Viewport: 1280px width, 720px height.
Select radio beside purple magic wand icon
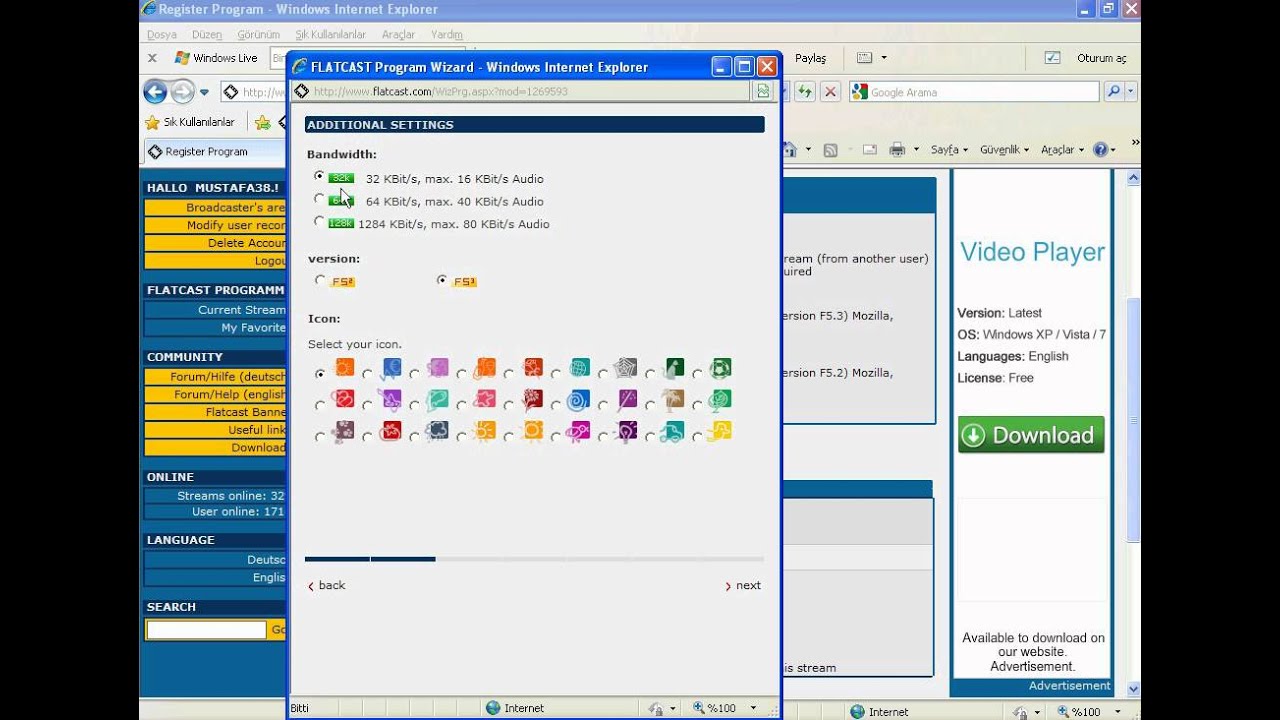pos(603,405)
